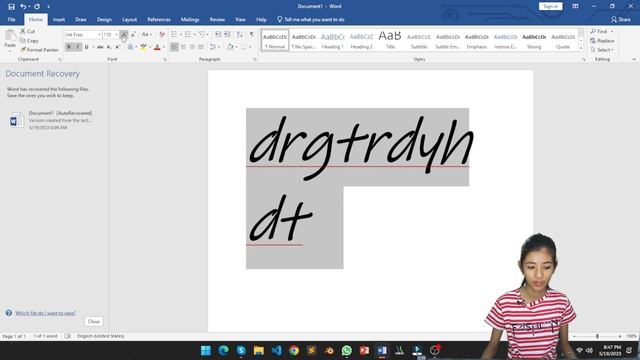The width and height of the screenshot is (640, 360).
Task: Click the Tell me what you want to do box
Action: (x=311, y=19)
